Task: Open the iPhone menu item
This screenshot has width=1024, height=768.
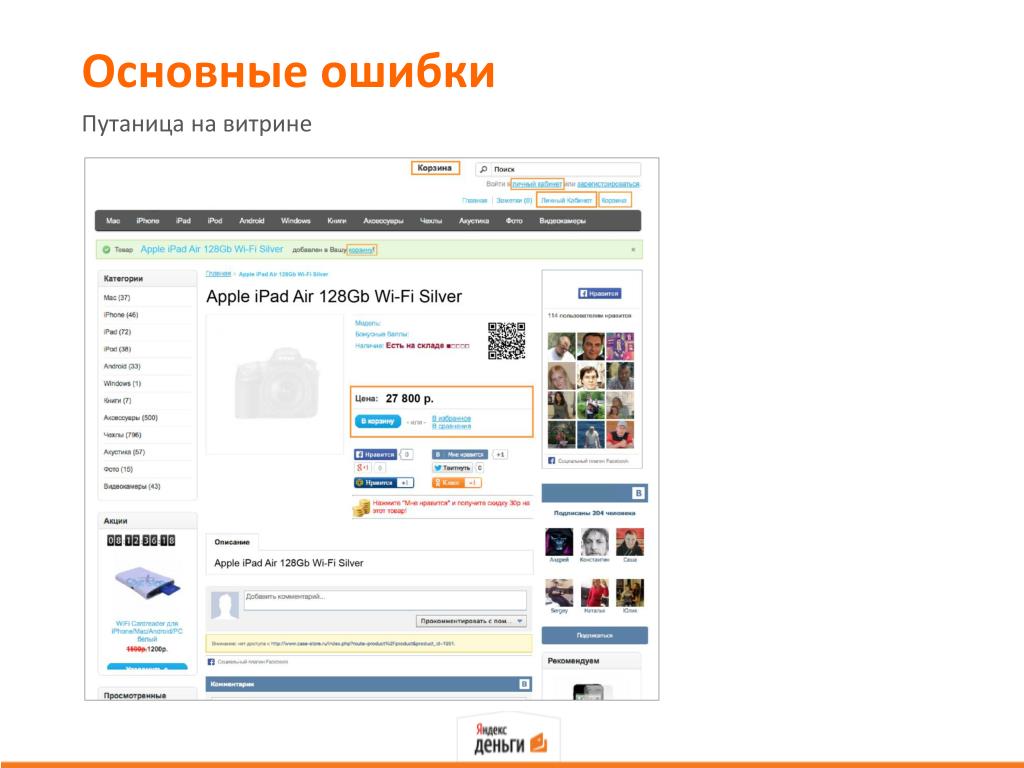Action: 148,221
